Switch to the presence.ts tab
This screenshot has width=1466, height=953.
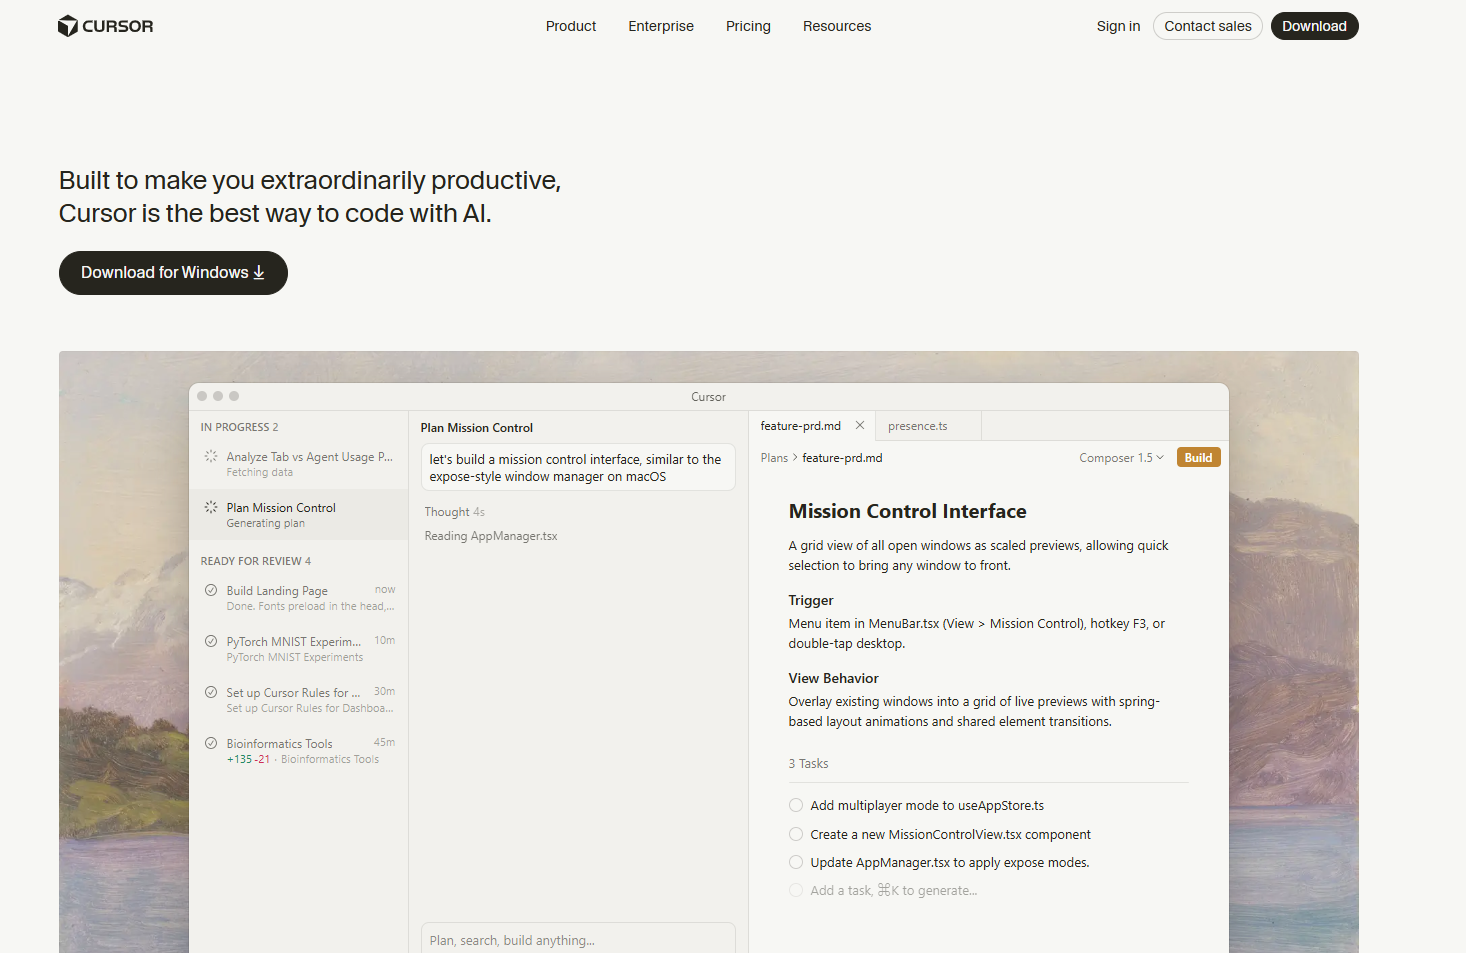[x=928, y=426]
